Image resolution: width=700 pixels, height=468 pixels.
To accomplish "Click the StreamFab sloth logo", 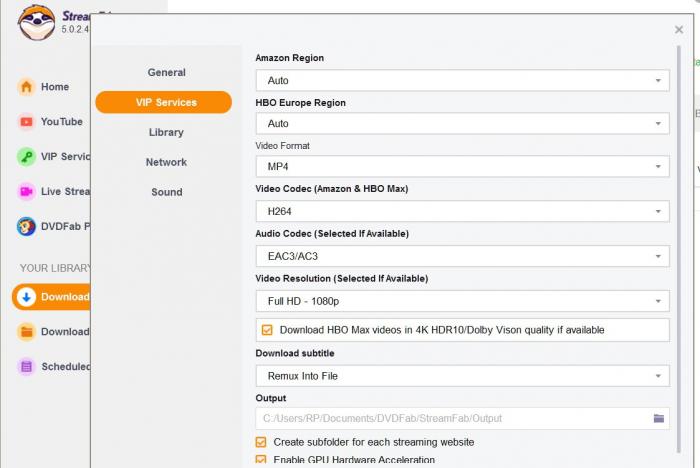I will [x=35, y=22].
